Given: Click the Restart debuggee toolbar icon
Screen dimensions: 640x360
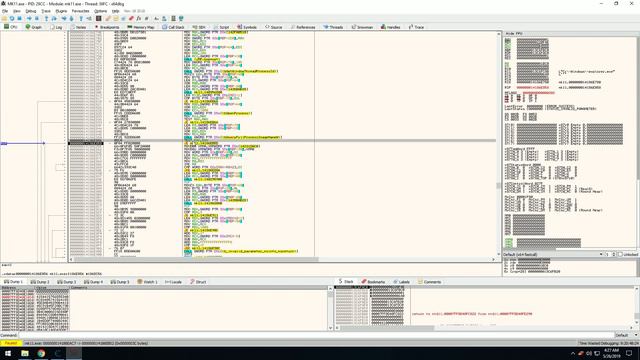Looking at the screenshot, I should [12, 18].
